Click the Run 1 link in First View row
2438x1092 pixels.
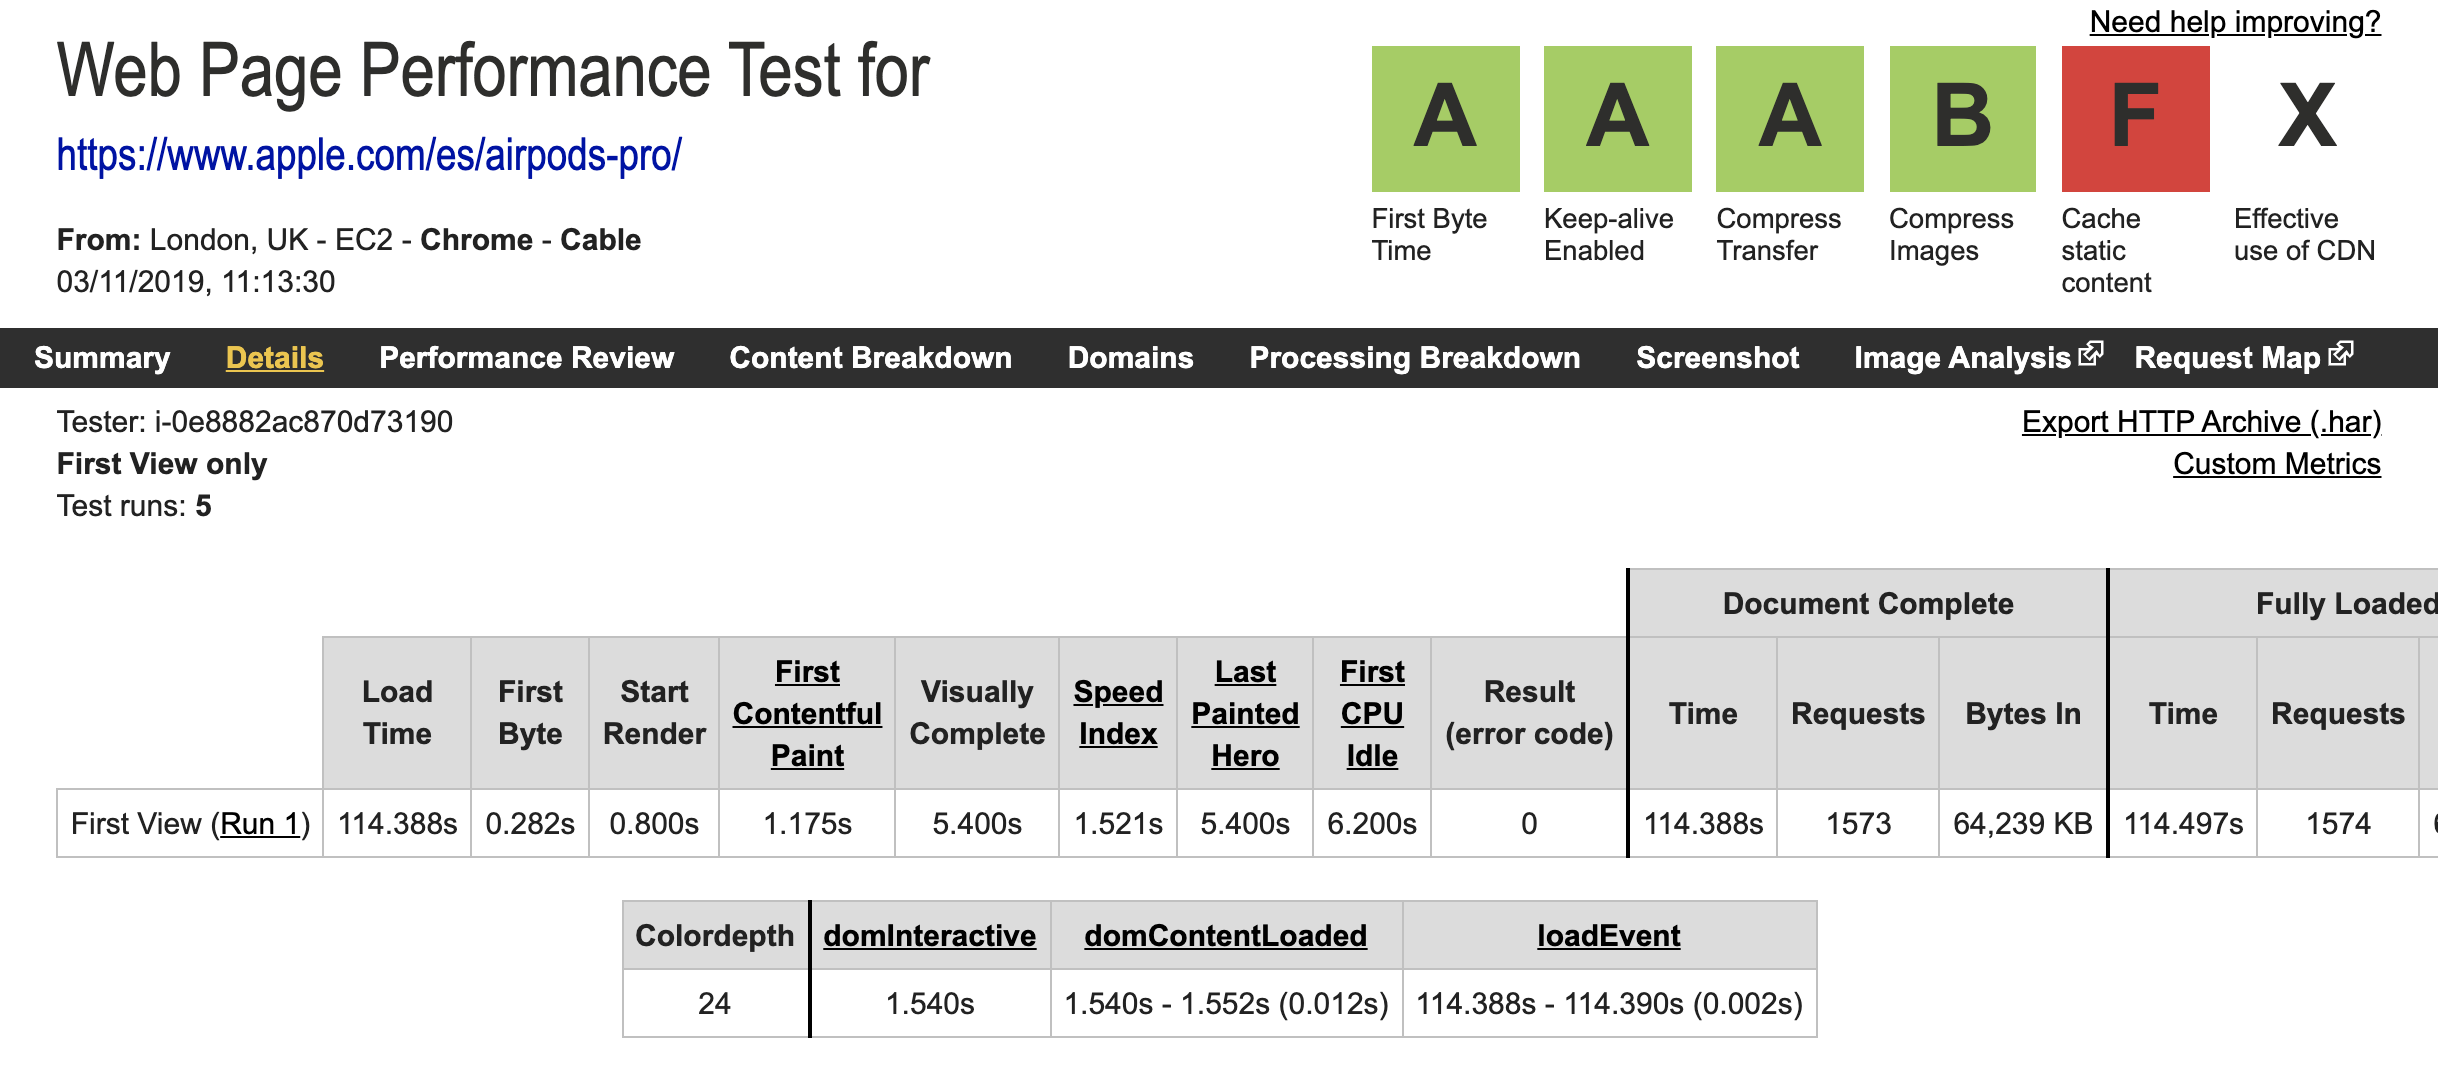pyautogui.click(x=260, y=824)
